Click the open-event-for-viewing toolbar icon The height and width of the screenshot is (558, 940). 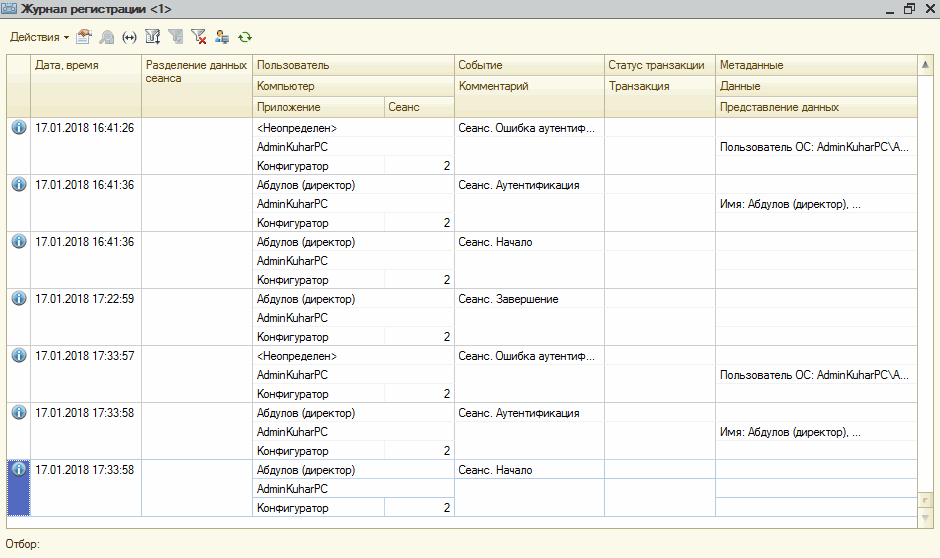tap(84, 37)
